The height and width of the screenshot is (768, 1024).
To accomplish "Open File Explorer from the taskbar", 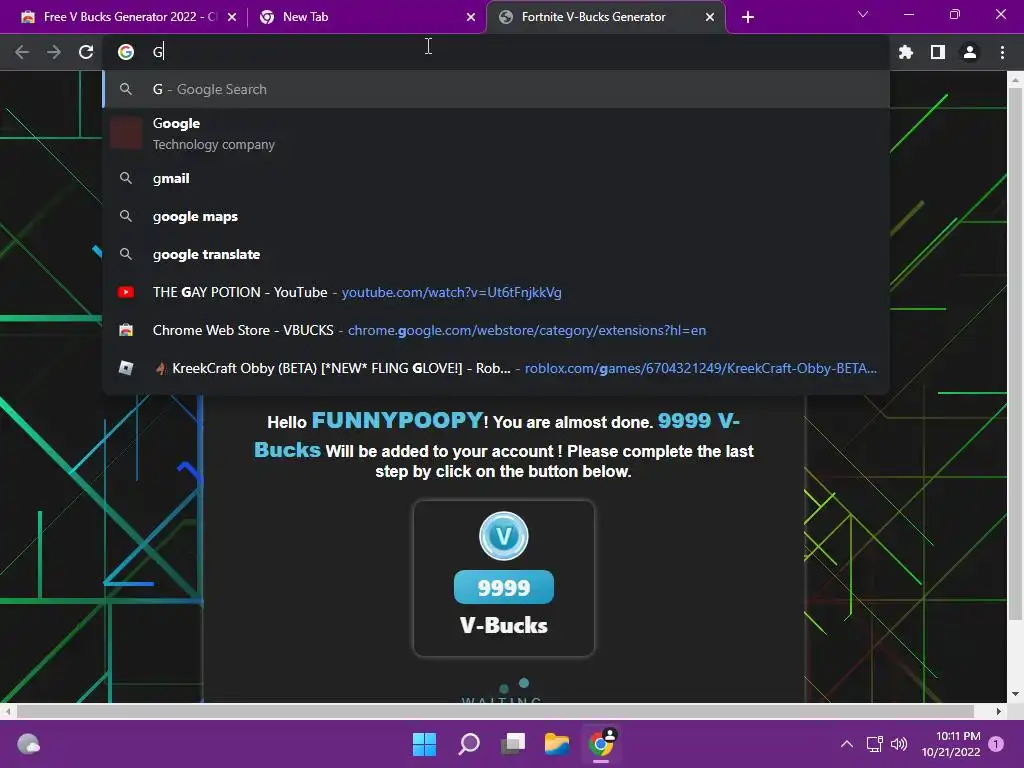I will click(x=557, y=744).
